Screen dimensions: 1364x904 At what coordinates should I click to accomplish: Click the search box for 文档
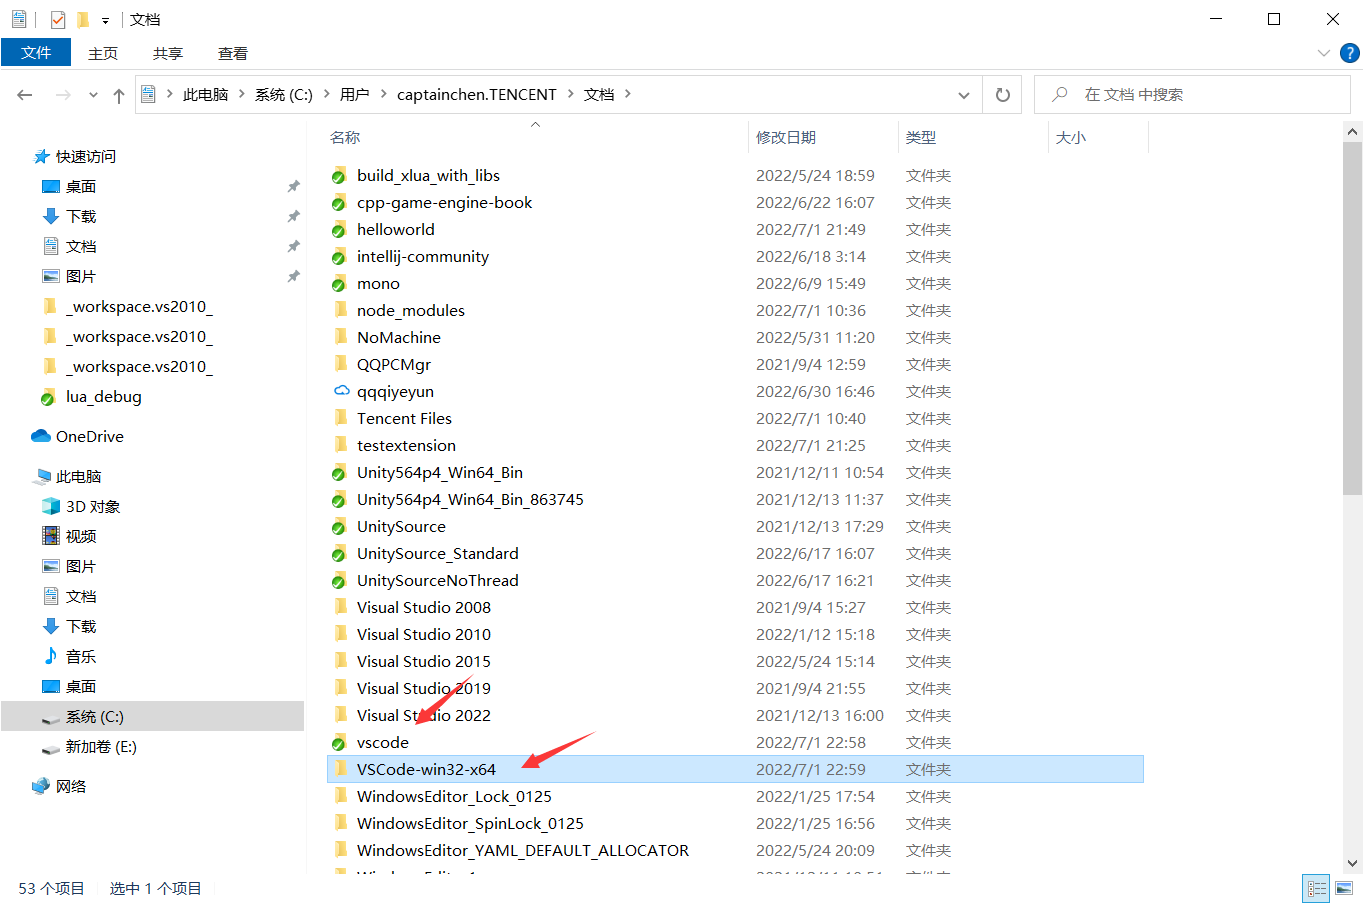(1192, 95)
